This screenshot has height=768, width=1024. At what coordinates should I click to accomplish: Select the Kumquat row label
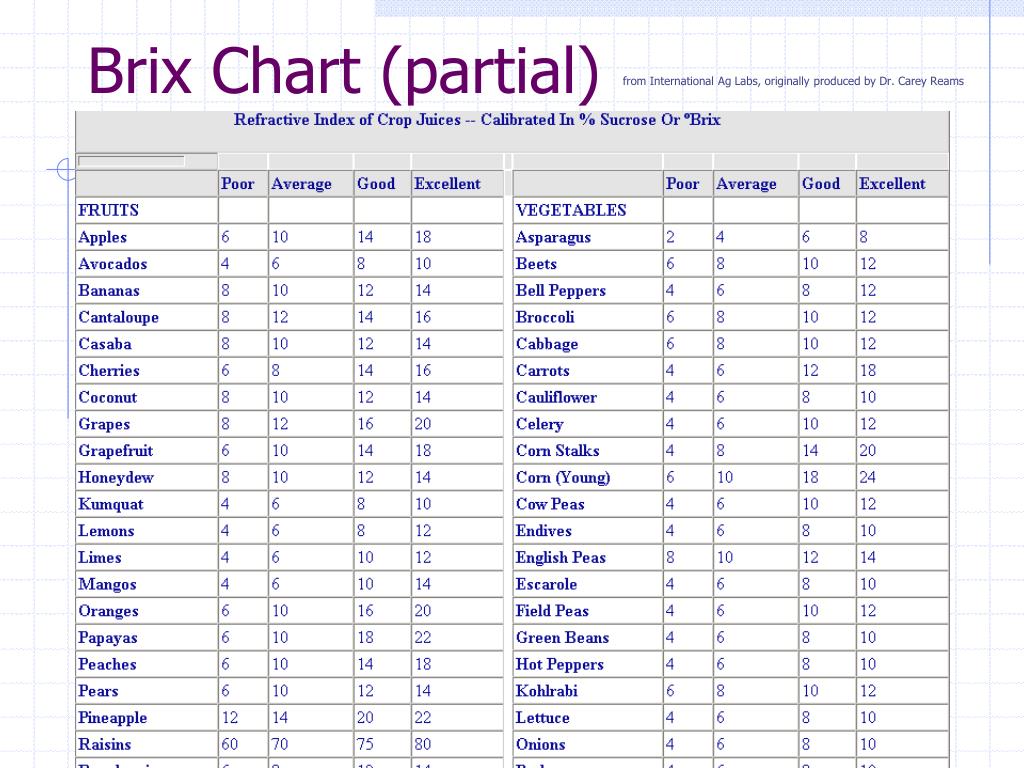point(111,505)
